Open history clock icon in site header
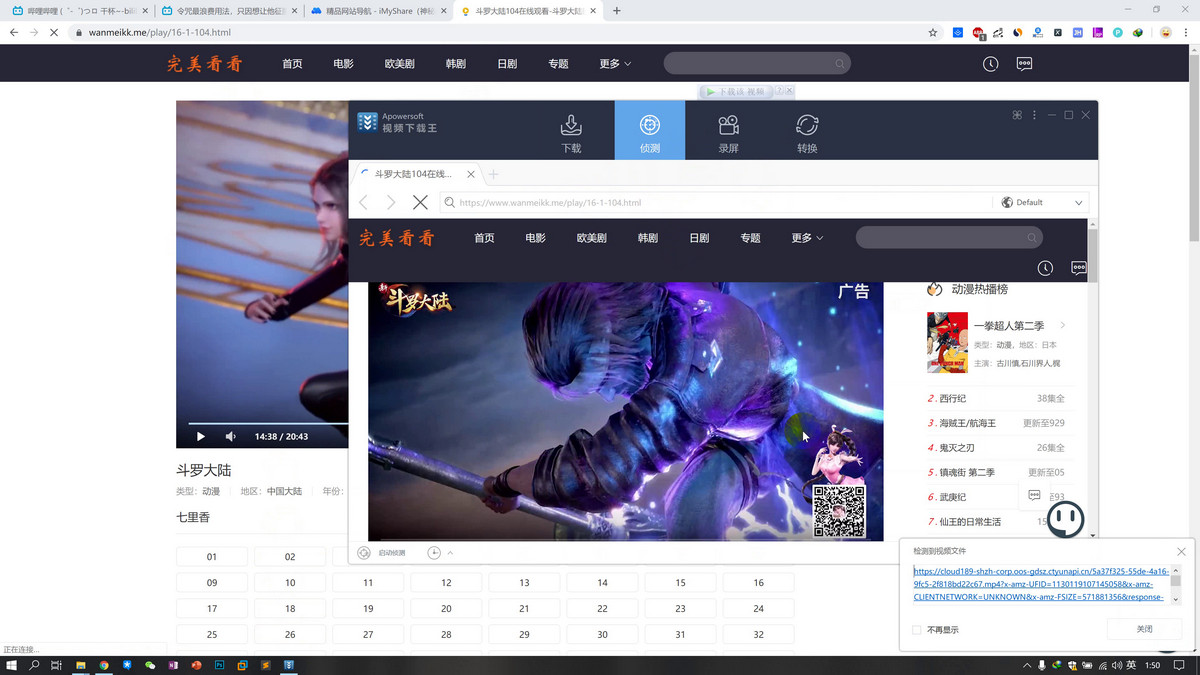This screenshot has width=1200, height=675. [x=990, y=64]
